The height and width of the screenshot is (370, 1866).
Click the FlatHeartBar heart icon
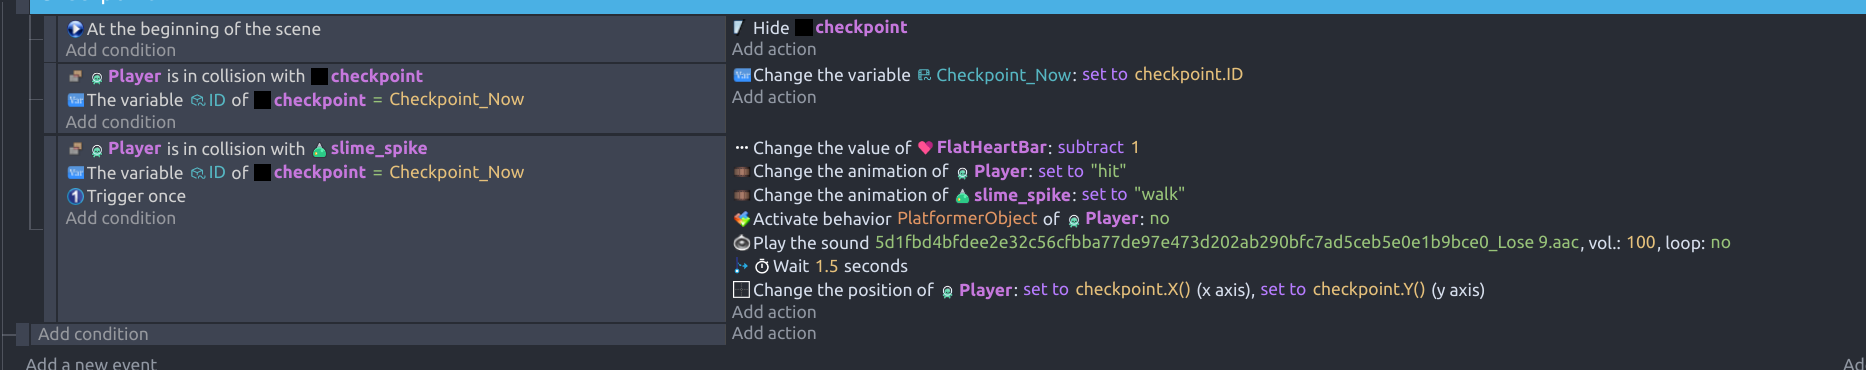[925, 148]
